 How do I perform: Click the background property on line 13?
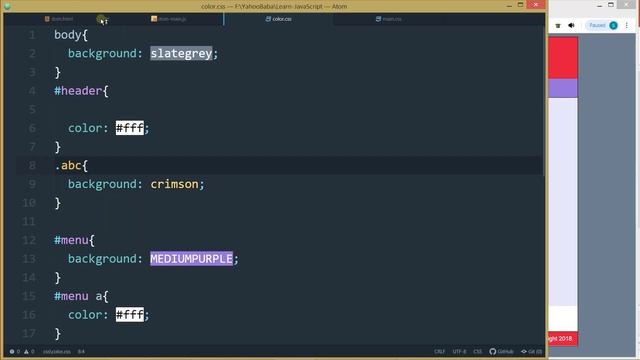coord(102,259)
